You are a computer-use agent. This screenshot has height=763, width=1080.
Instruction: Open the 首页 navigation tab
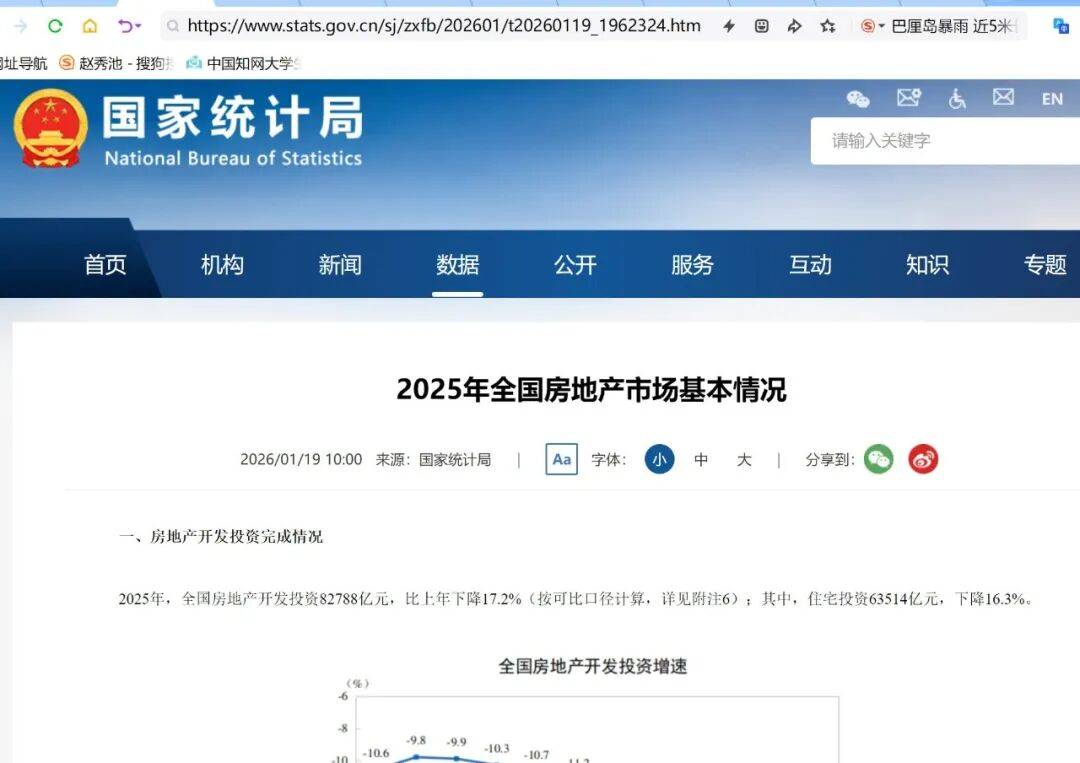[105, 264]
